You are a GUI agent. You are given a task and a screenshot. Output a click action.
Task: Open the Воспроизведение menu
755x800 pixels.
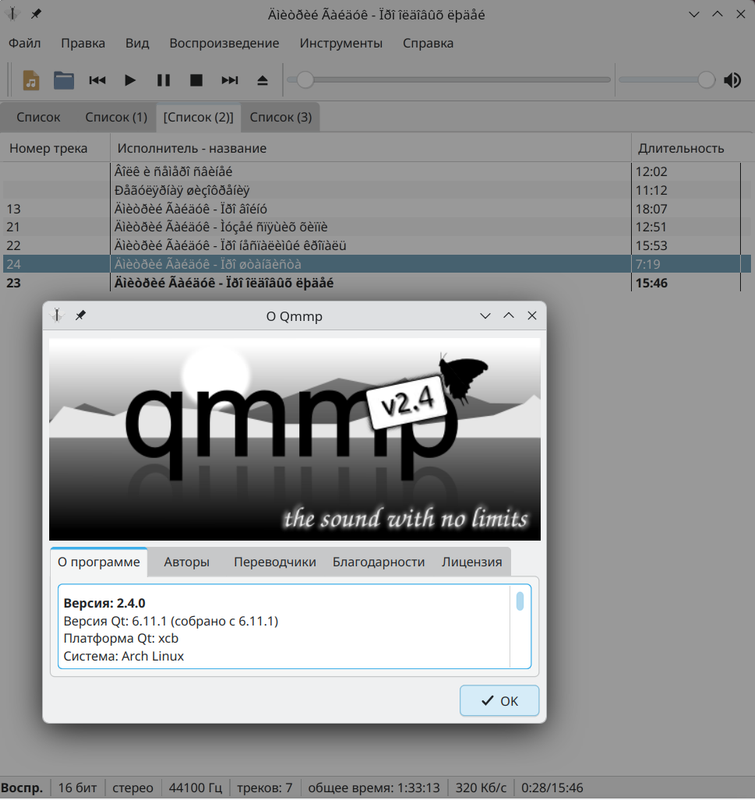pyautogui.click(x=224, y=43)
